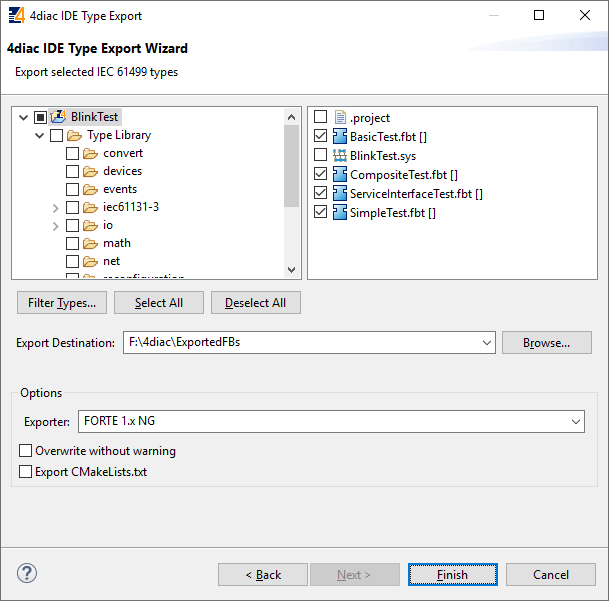Collapse the Type Library tree node
609x601 pixels.
point(40,135)
